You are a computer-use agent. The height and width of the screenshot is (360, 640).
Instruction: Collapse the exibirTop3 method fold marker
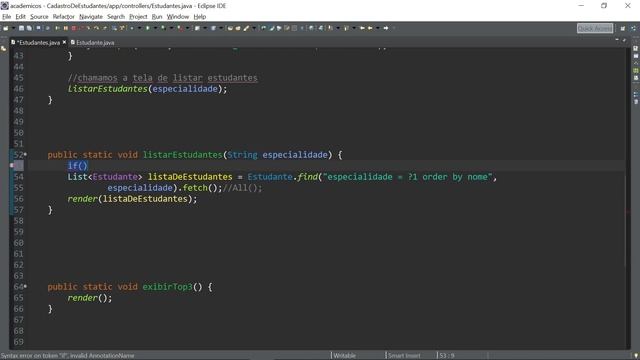tap(25, 286)
